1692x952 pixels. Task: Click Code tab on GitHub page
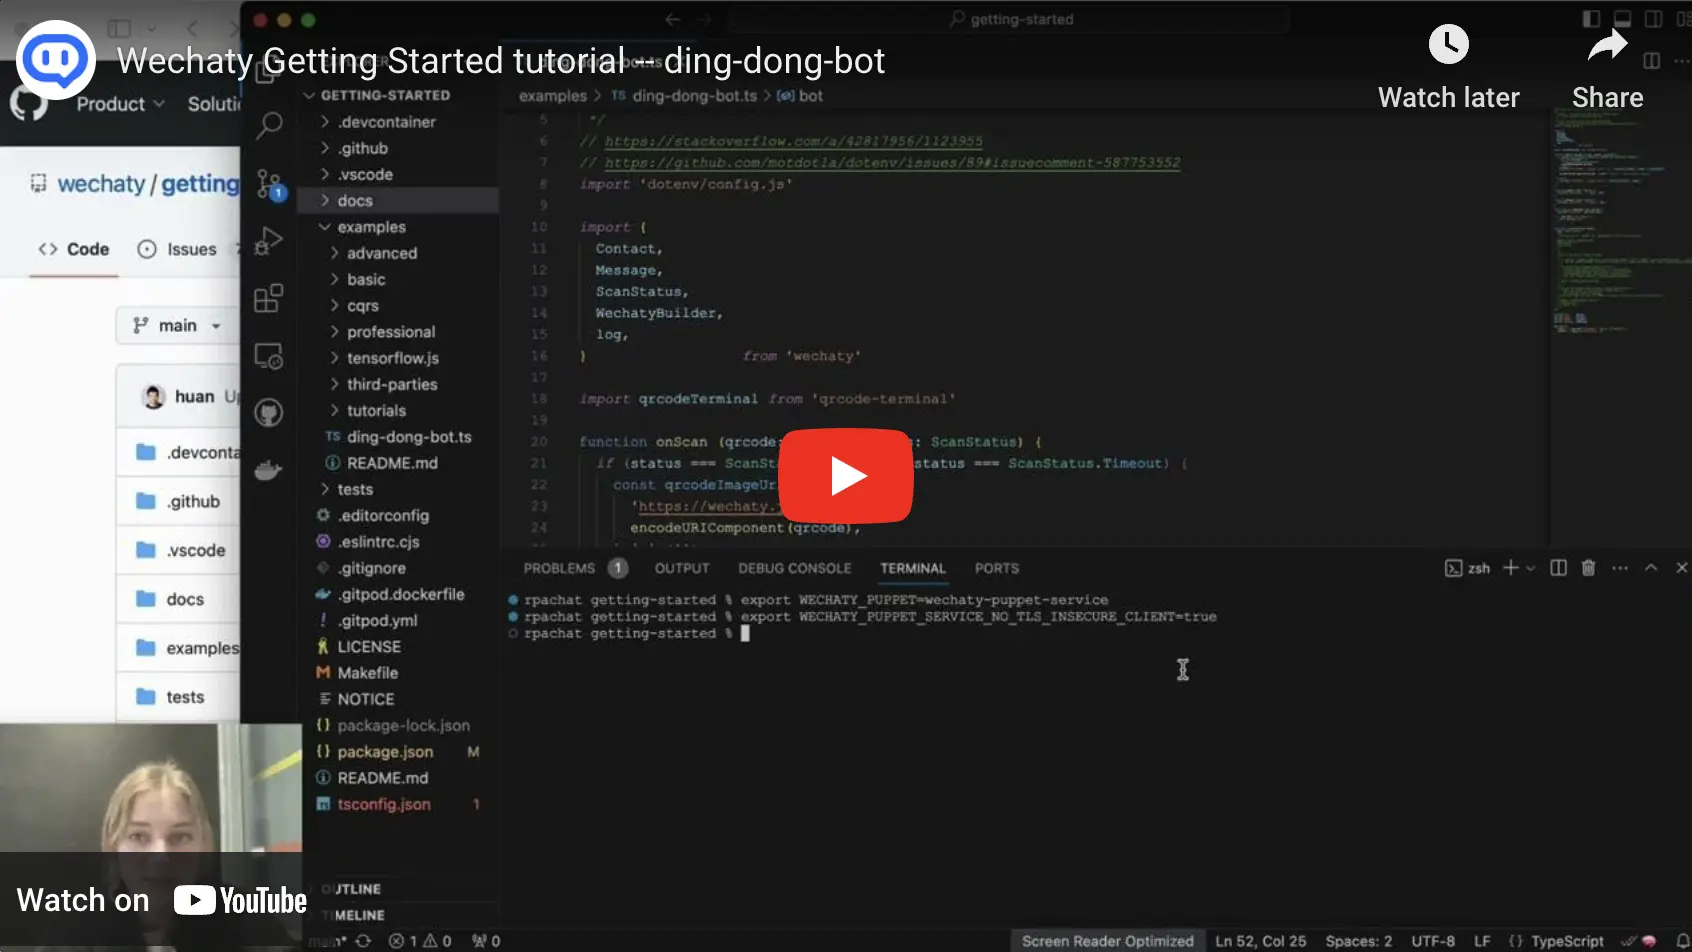74,249
